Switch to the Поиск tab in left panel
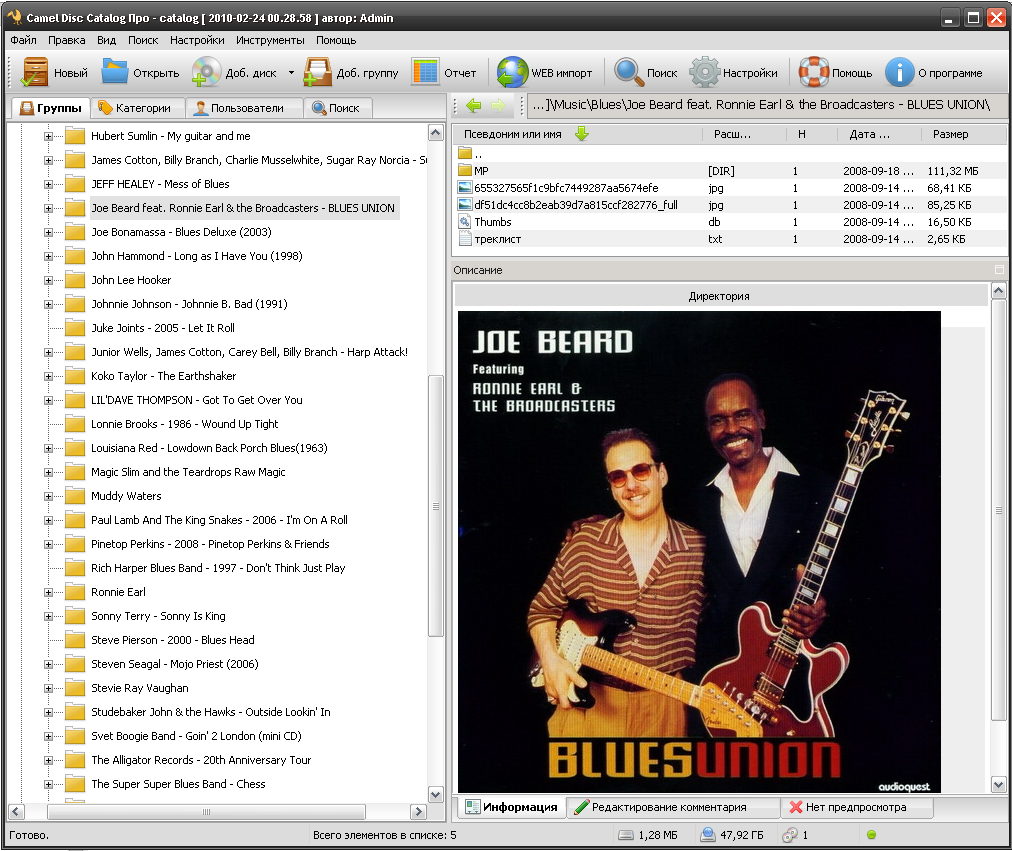This screenshot has height=851, width=1012. click(336, 108)
